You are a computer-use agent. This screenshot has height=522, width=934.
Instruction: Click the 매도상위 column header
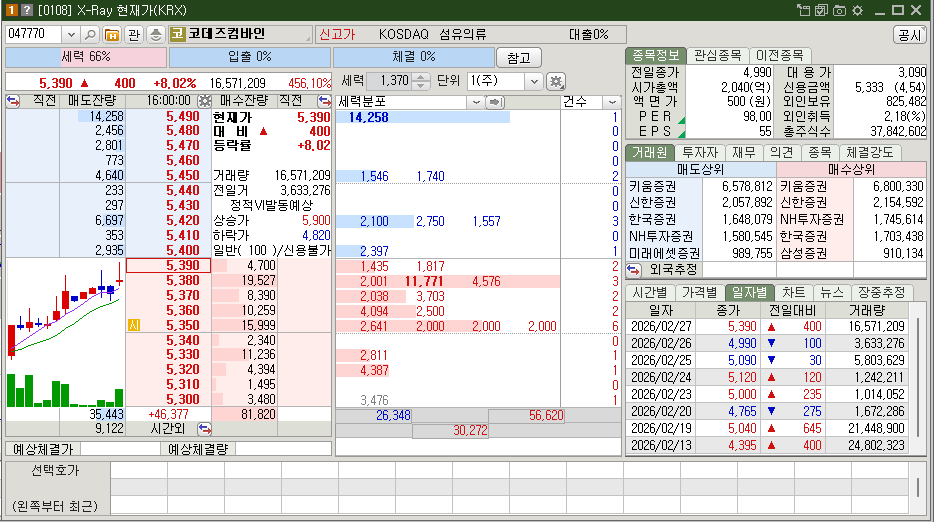pyautogui.click(x=701, y=170)
